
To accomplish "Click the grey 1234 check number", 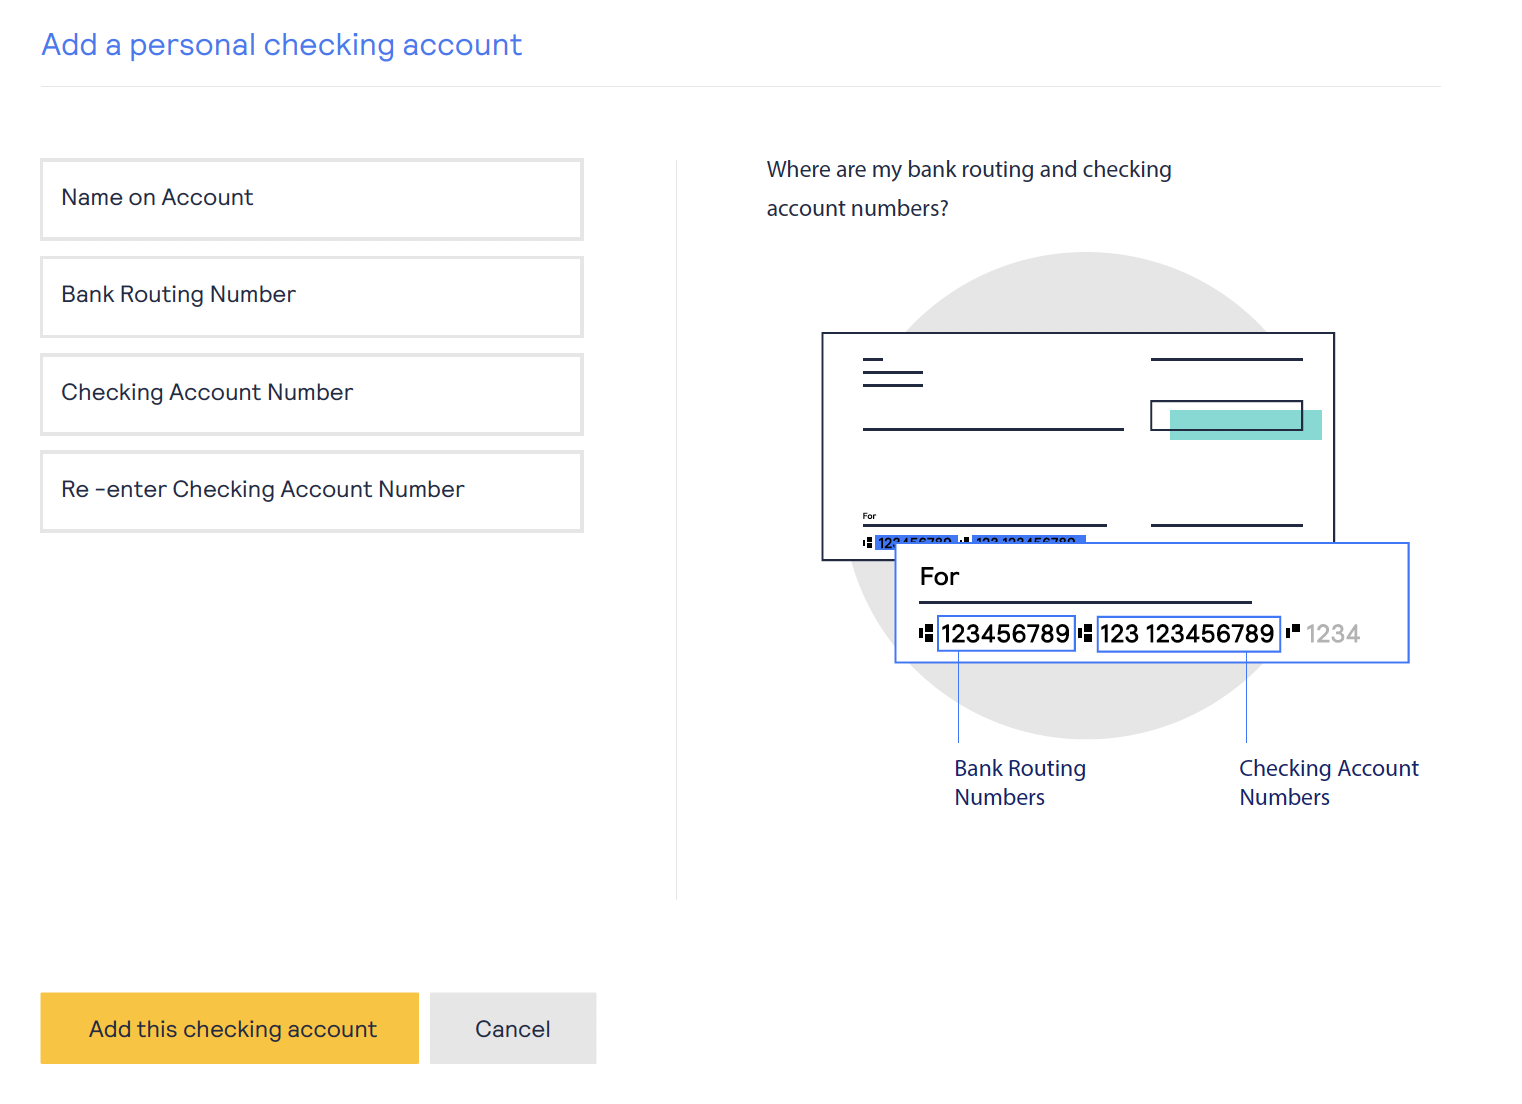I will (1333, 634).
